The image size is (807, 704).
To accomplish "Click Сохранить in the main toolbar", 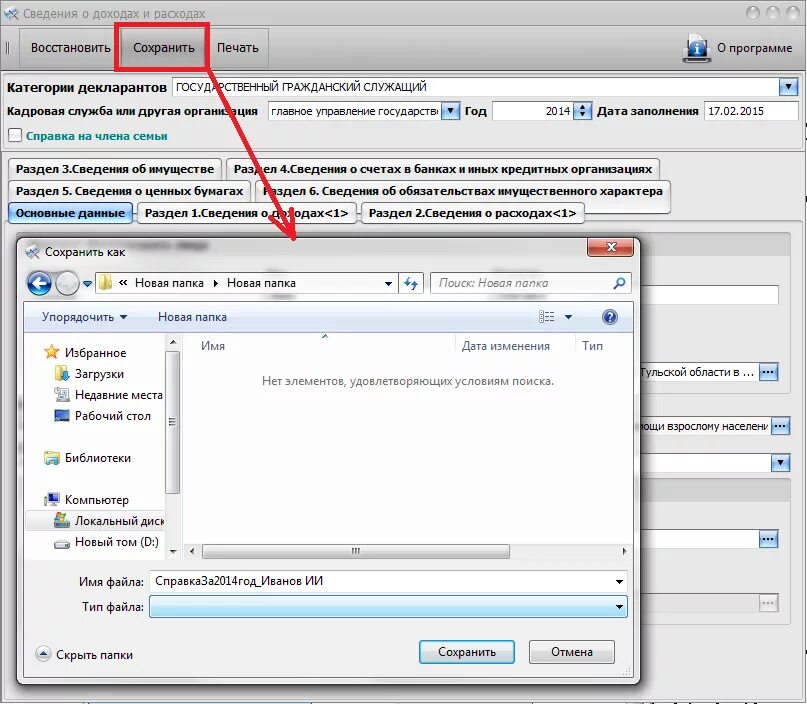I will [x=164, y=47].
